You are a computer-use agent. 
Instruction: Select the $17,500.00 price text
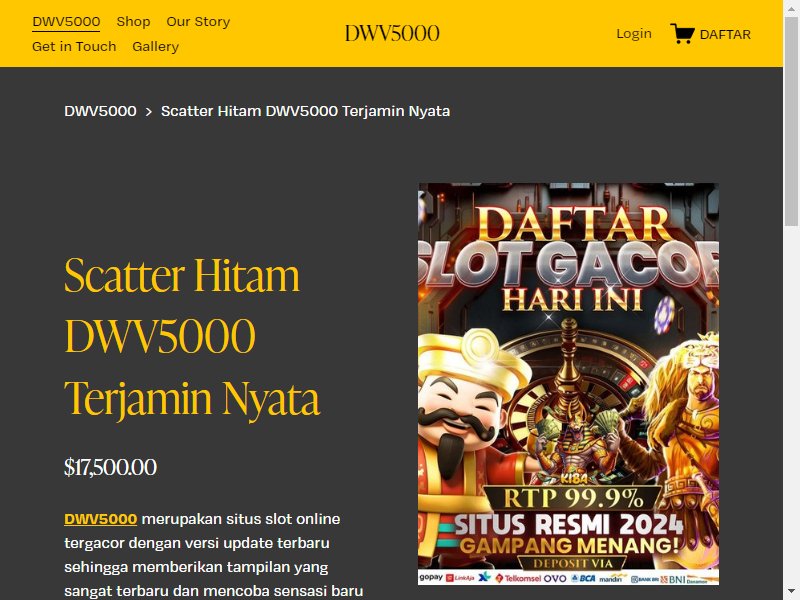(x=111, y=467)
